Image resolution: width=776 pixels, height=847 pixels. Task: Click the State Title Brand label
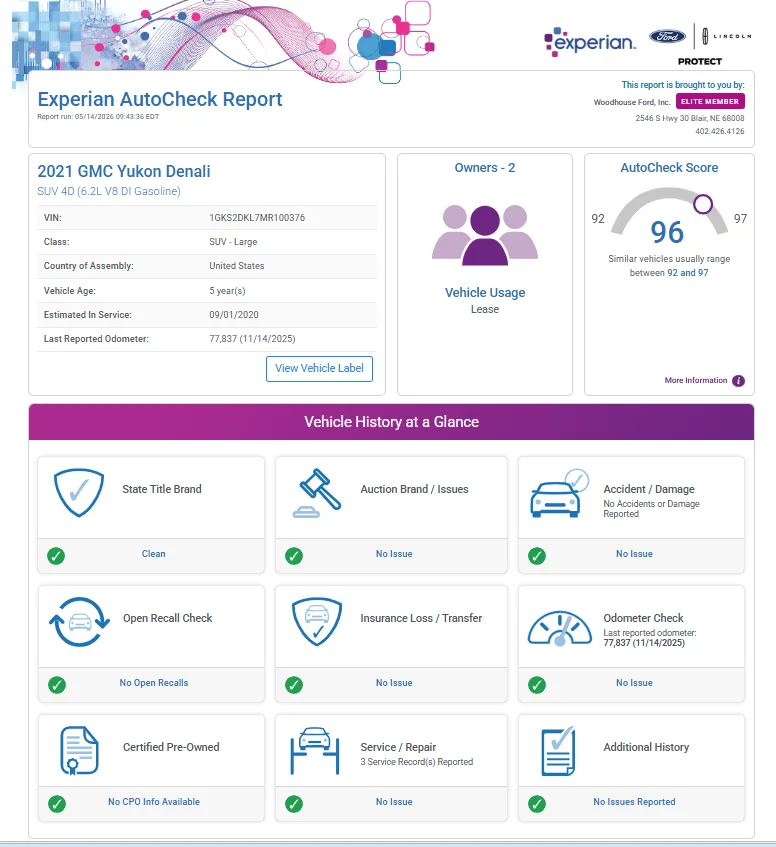pyautogui.click(x=162, y=489)
